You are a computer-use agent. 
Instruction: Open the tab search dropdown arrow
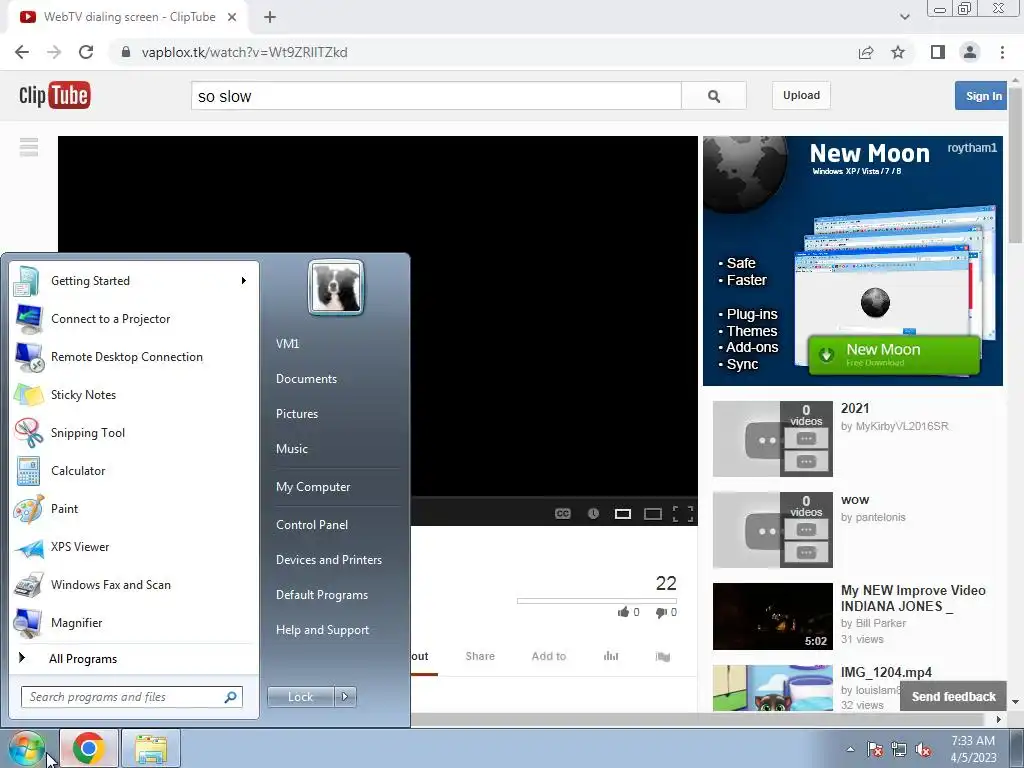click(x=904, y=17)
